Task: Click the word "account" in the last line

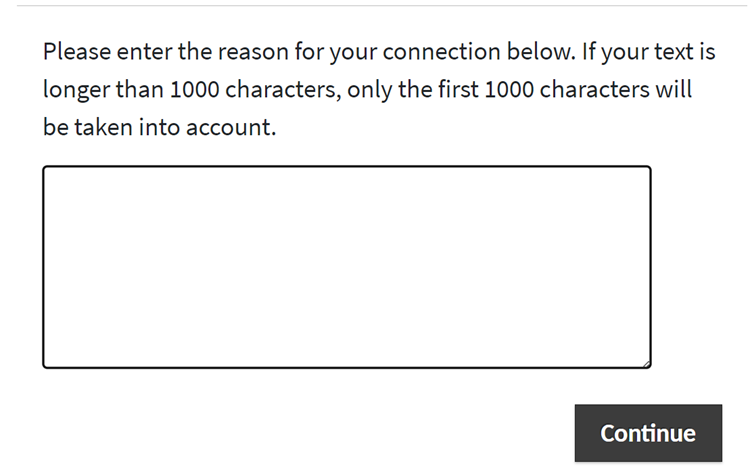Action: [x=232, y=129]
